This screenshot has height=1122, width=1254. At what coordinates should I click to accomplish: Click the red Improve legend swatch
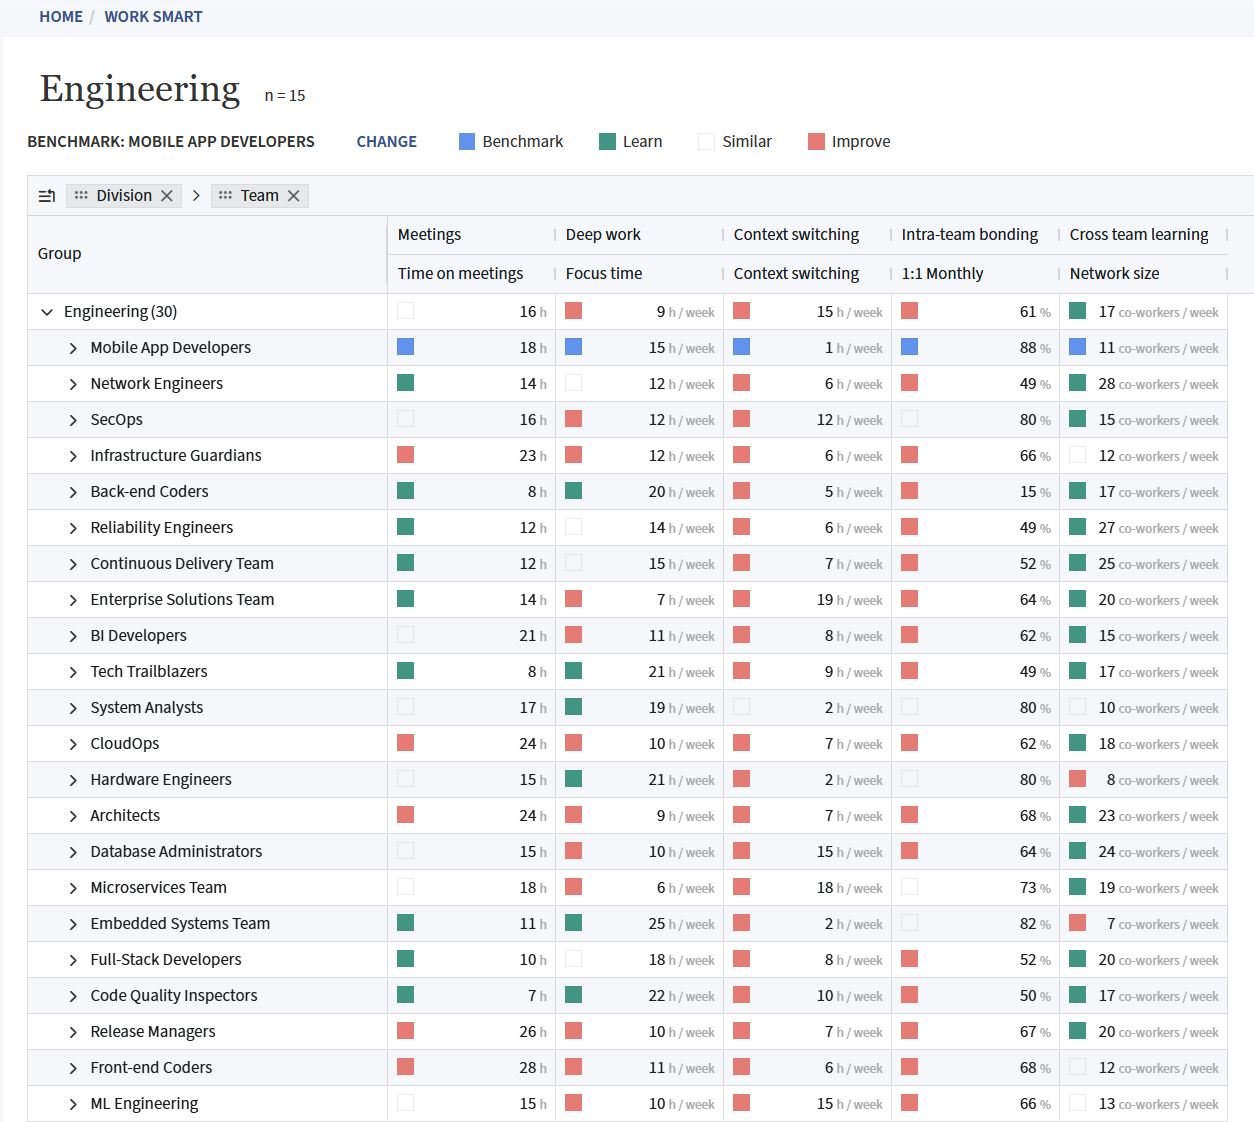pos(816,142)
